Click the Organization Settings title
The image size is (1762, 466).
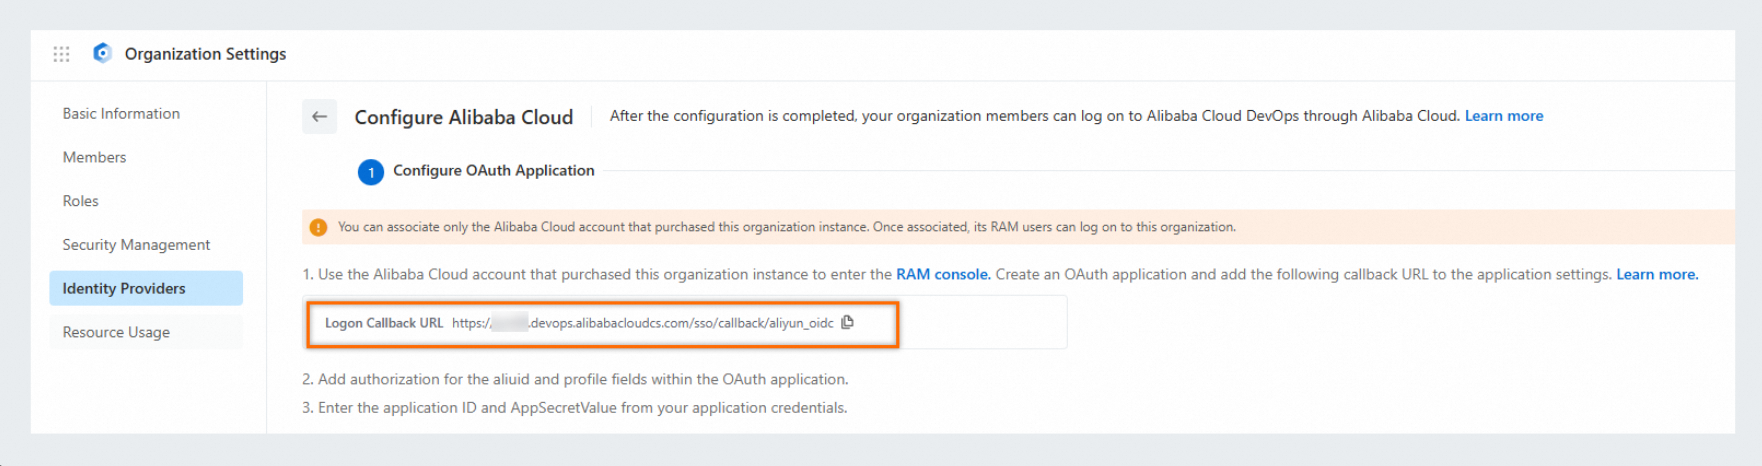pyautogui.click(x=205, y=54)
